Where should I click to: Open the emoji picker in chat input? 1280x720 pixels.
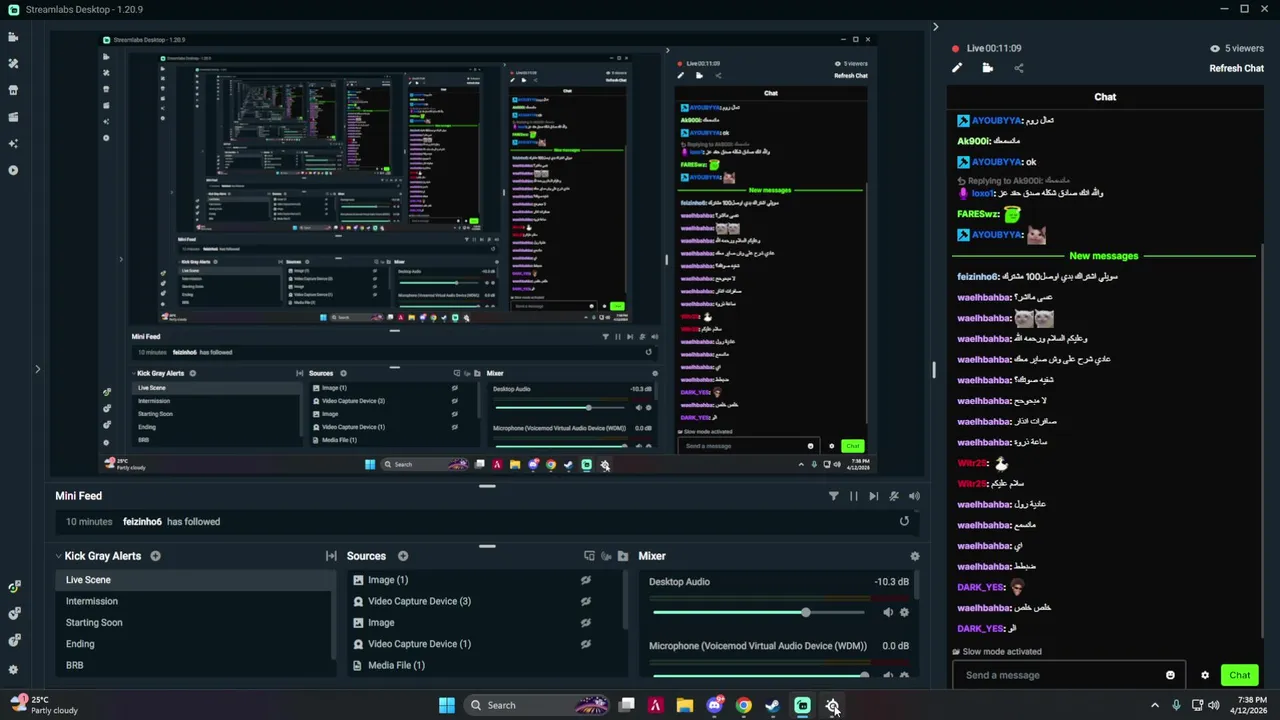pos(1170,675)
